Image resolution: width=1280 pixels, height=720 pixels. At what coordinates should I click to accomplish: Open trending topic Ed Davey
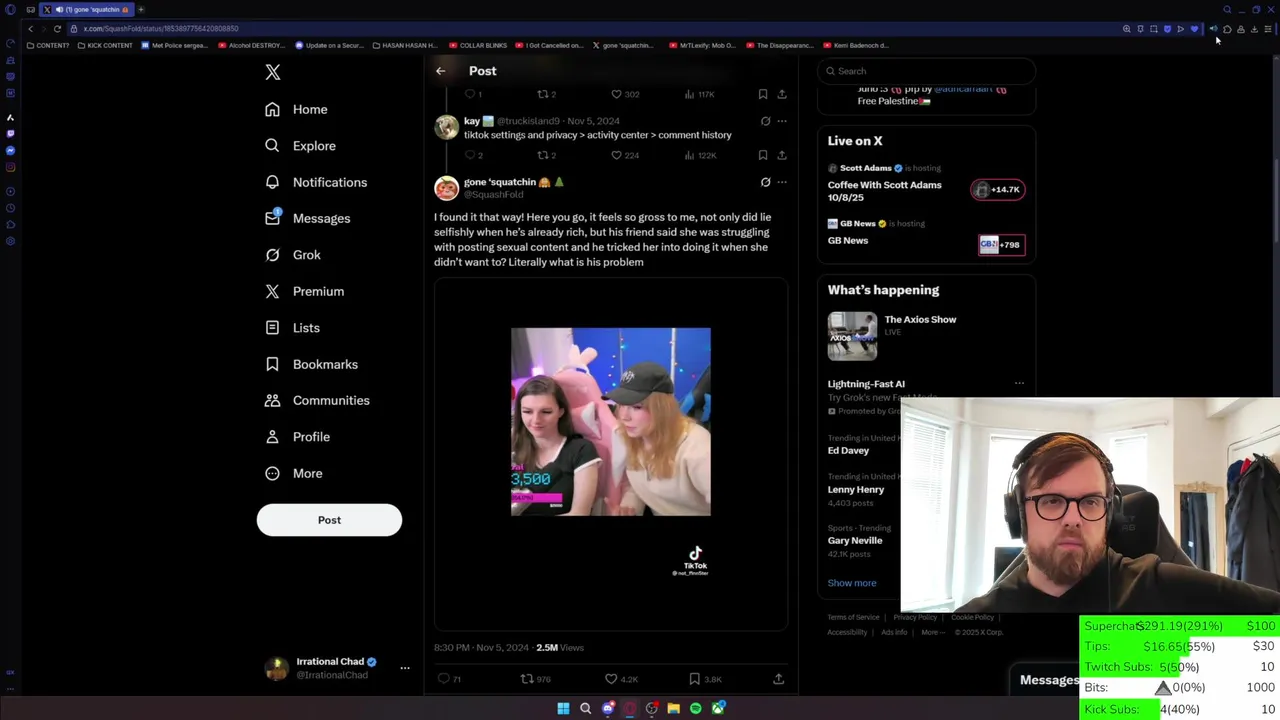(848, 450)
